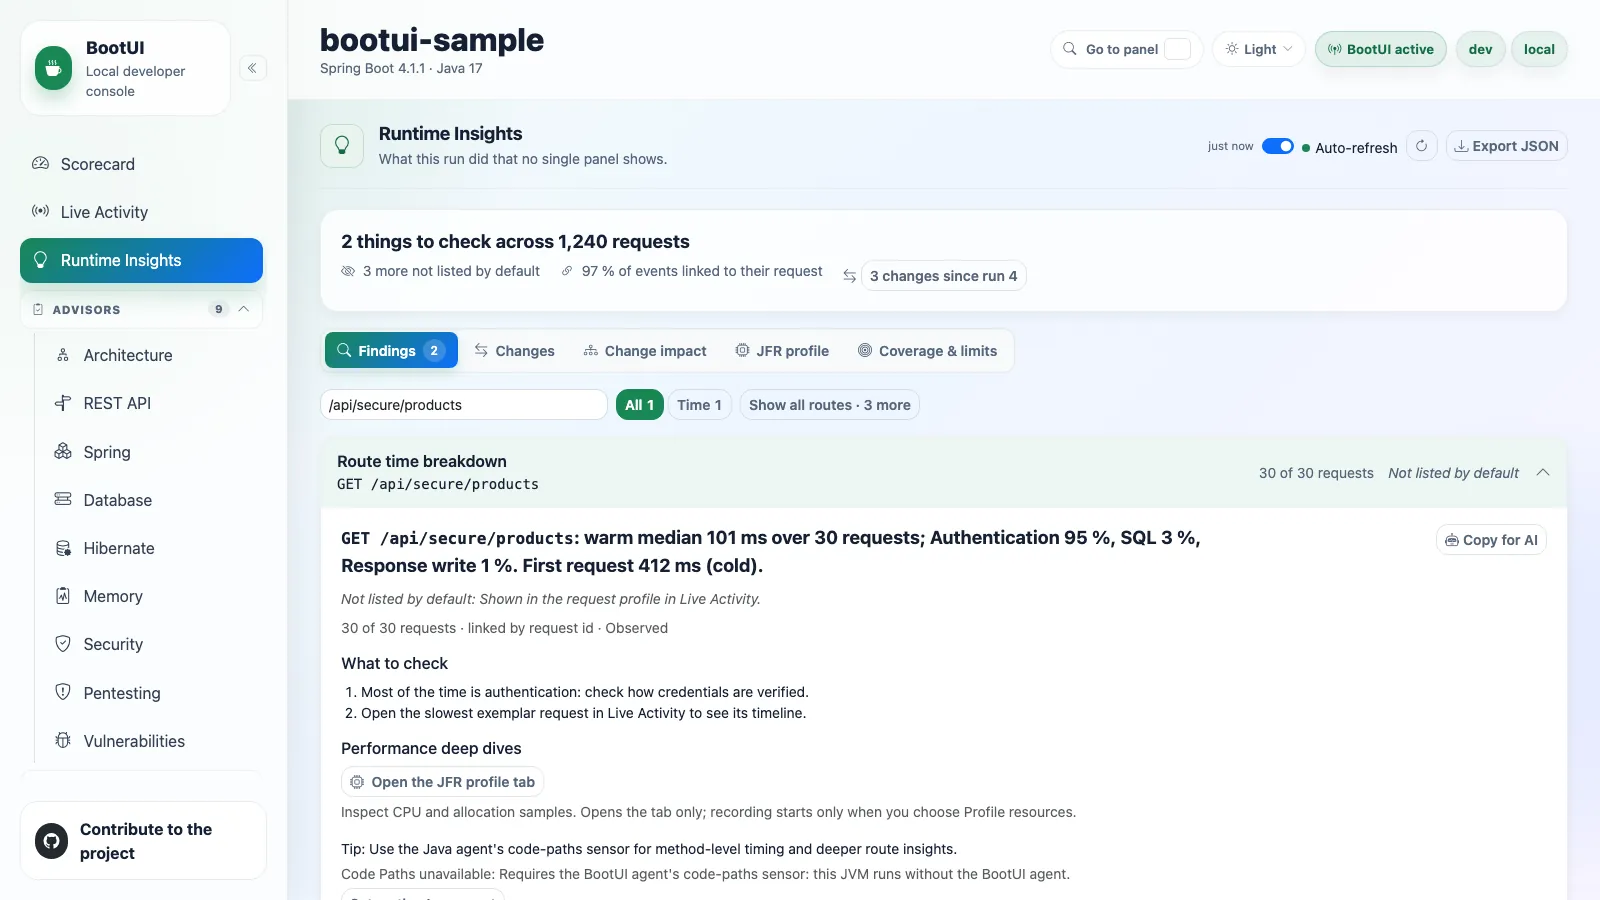Viewport: 1600px width, 900px height.
Task: Open Contribute to the project link
Action: [x=143, y=841]
